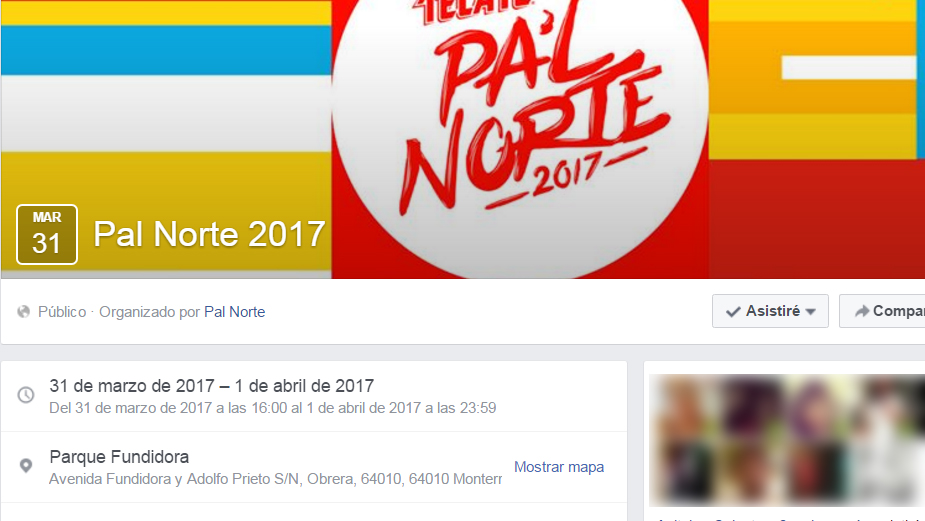Click the clock icon beside event dates
This screenshot has width=925, height=521.
26,395
